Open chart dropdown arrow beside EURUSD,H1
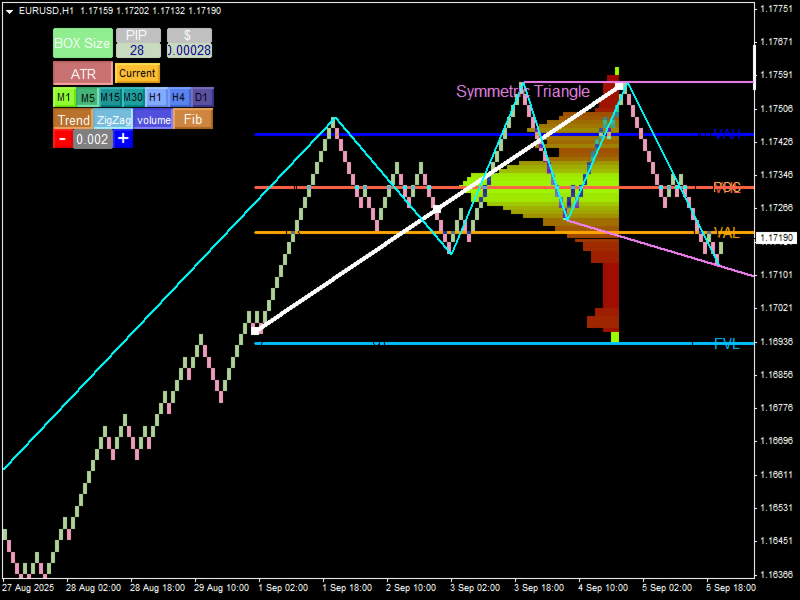This screenshot has height=600, width=800. [x=9, y=11]
